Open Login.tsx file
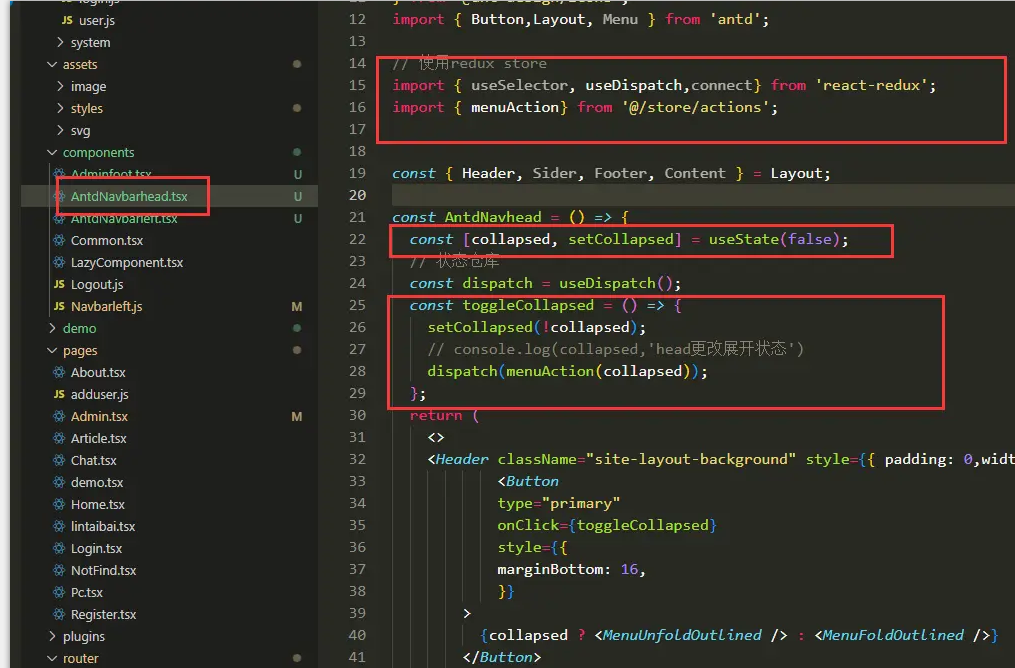Screen dimensions: 1015x668 (x=96, y=549)
